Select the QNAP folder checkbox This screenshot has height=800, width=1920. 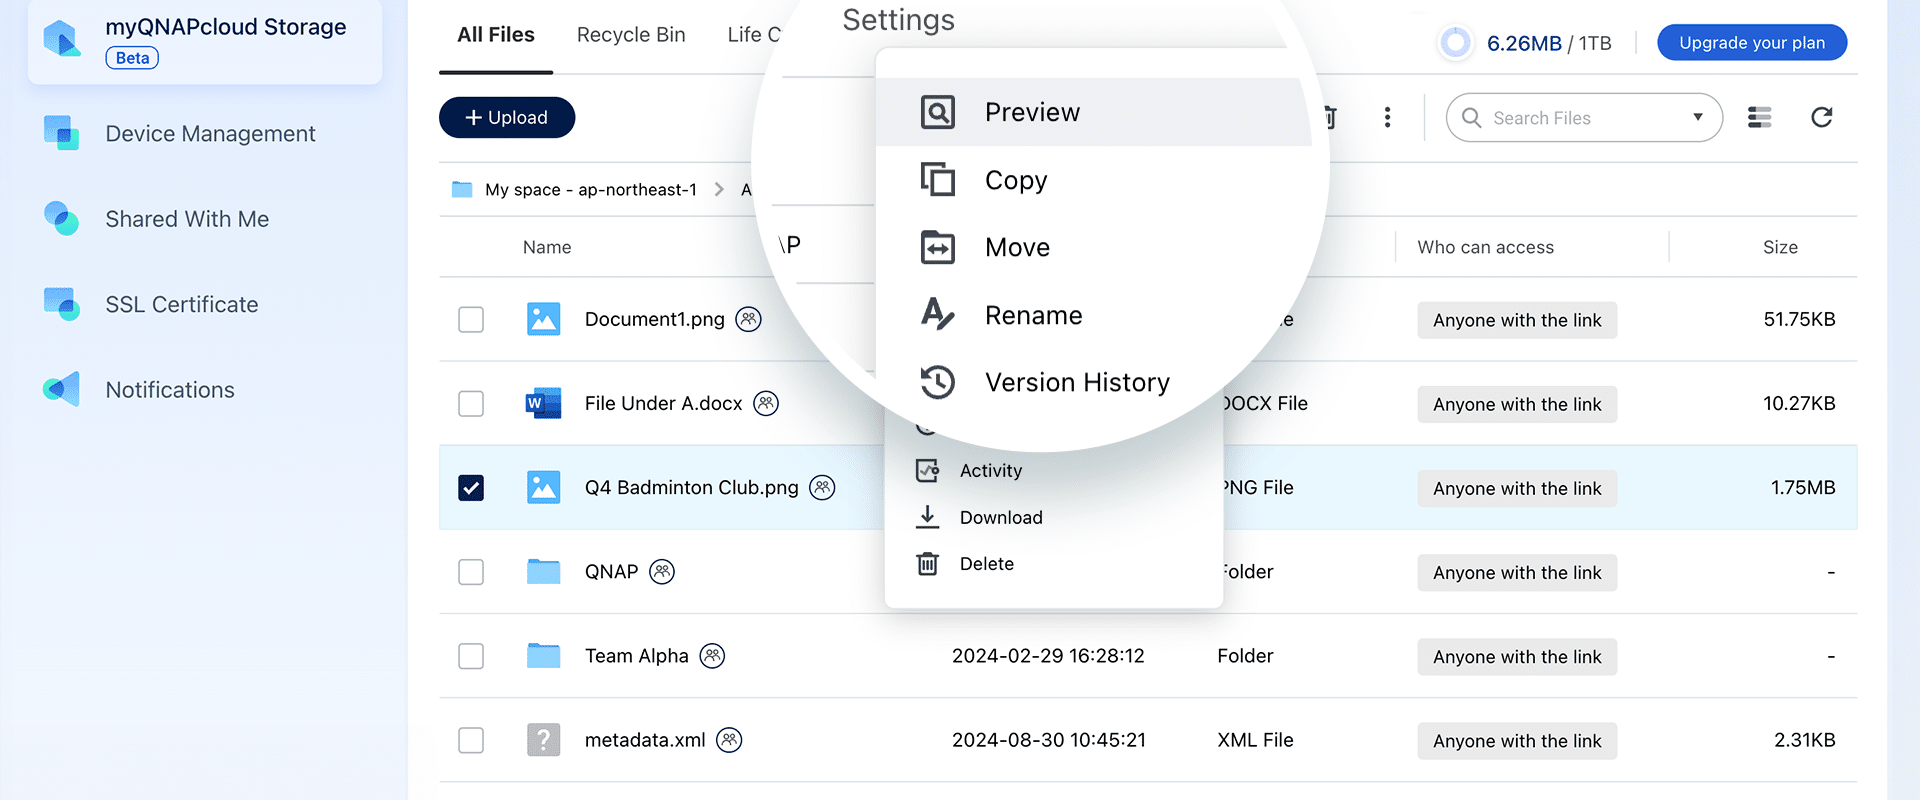[x=470, y=571]
